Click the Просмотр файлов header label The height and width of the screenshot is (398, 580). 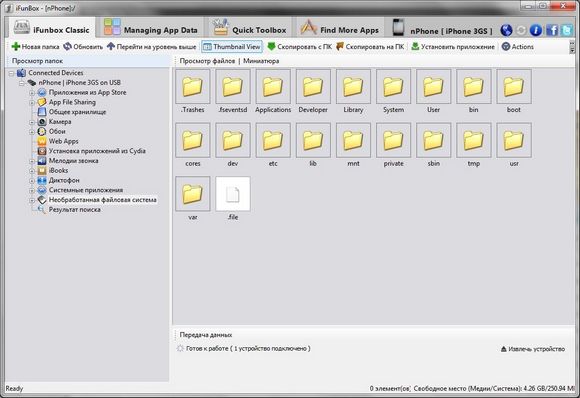(207, 61)
